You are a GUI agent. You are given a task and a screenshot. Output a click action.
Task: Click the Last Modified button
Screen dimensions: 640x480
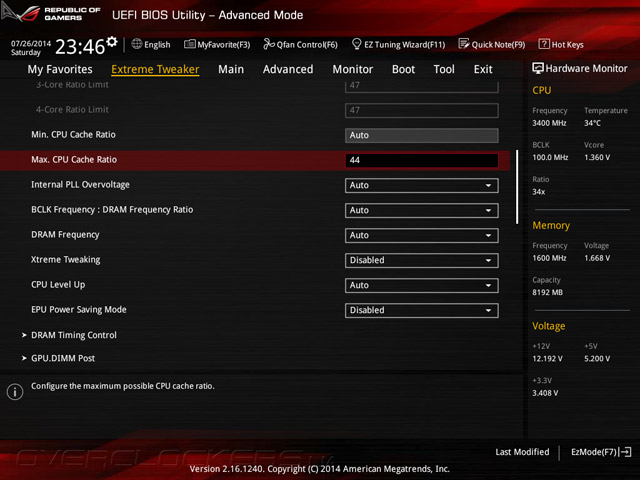click(522, 452)
